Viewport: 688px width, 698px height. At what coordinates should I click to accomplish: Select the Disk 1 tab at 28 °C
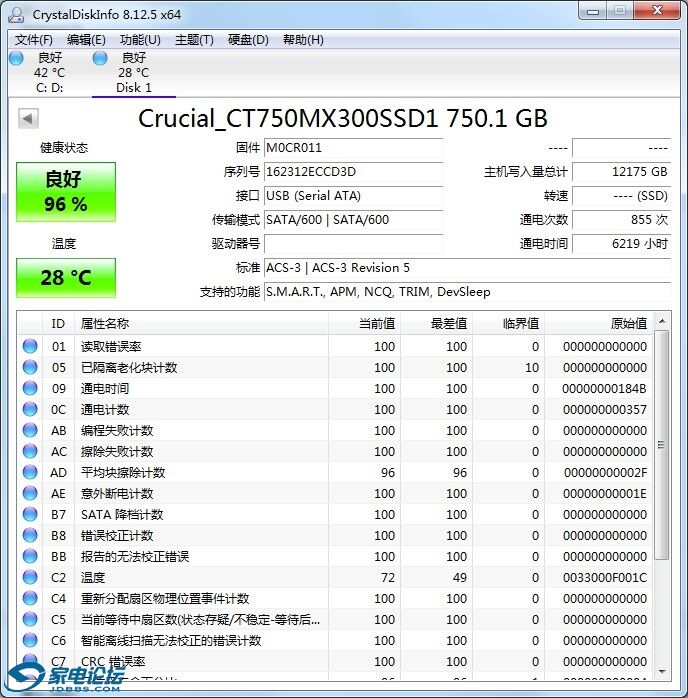134,73
